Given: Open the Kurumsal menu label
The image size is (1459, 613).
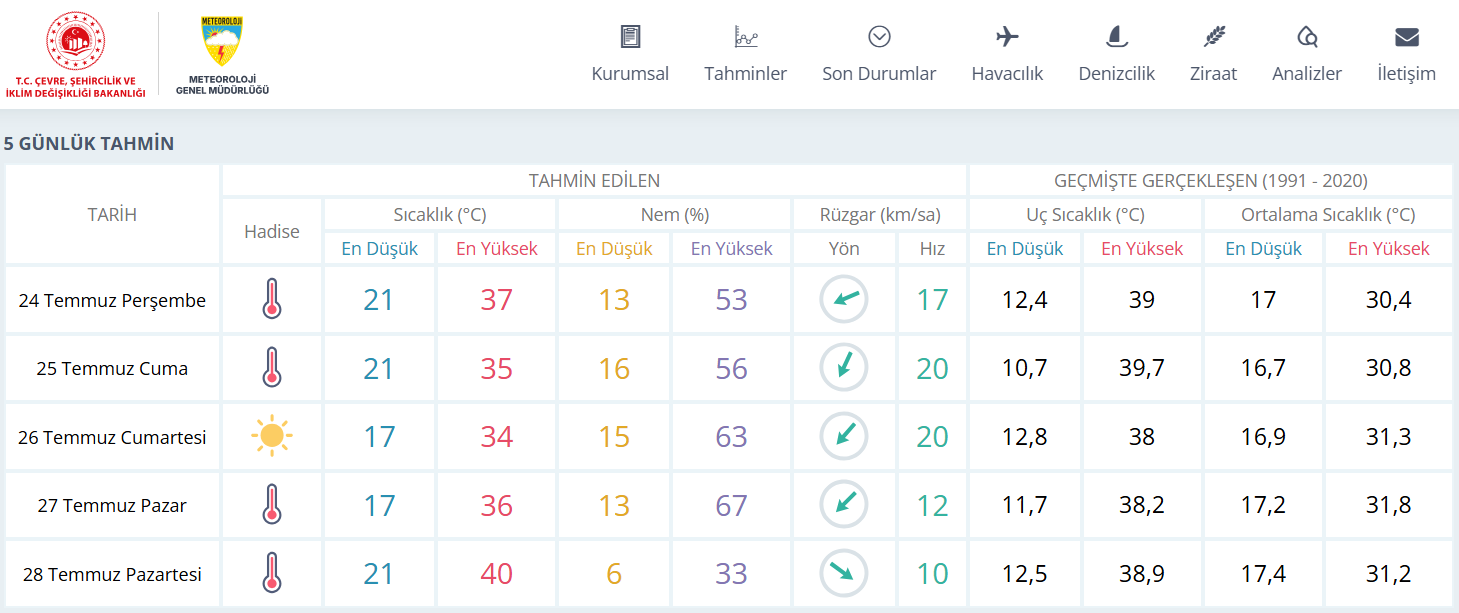Looking at the screenshot, I should pyautogui.click(x=630, y=74).
